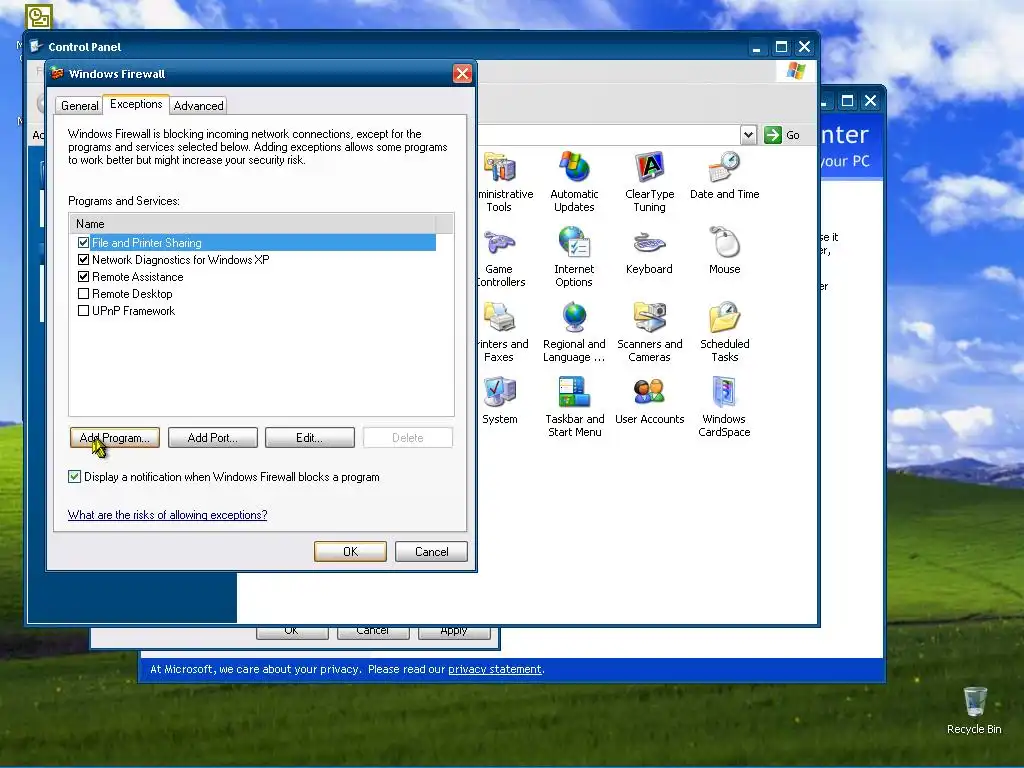This screenshot has width=1024, height=768.
Task: Click the Add Port button
Action: pos(213,438)
